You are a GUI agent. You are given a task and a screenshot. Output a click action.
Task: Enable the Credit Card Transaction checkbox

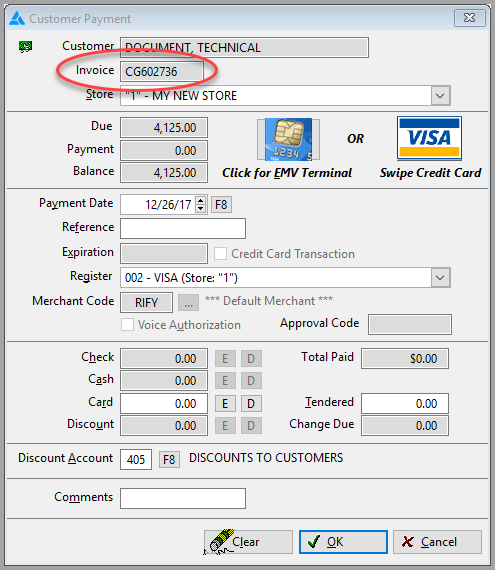click(x=220, y=253)
